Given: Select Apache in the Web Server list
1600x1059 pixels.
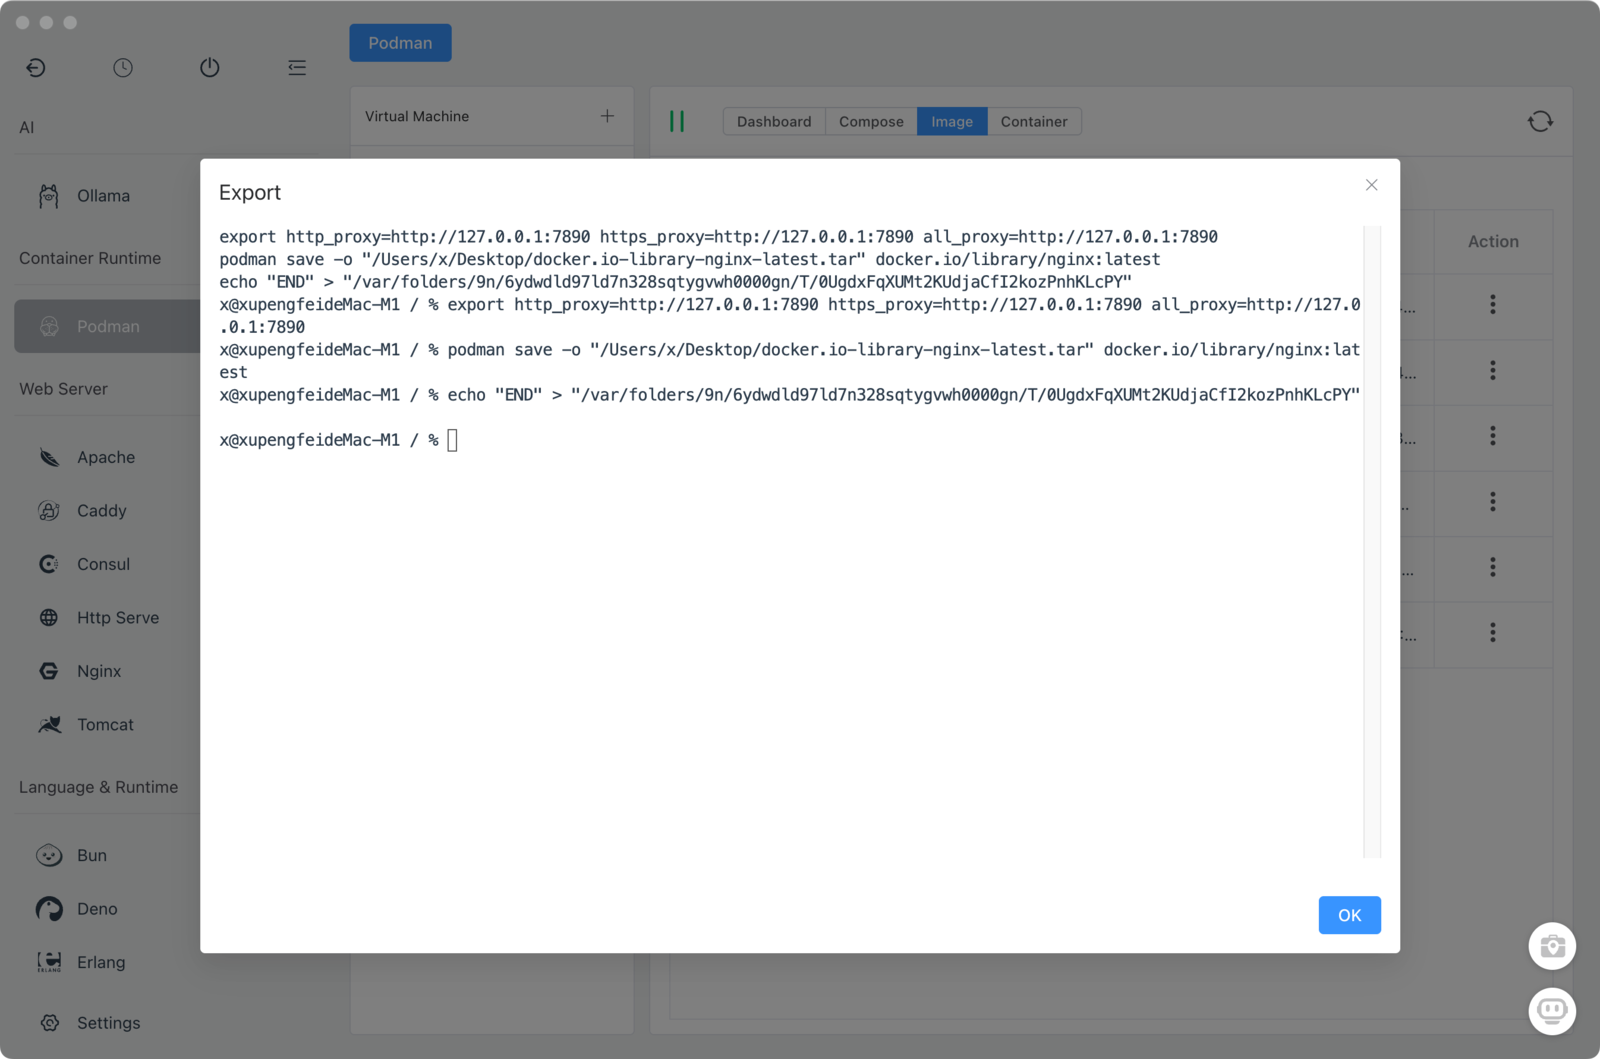Looking at the screenshot, I should (x=105, y=457).
